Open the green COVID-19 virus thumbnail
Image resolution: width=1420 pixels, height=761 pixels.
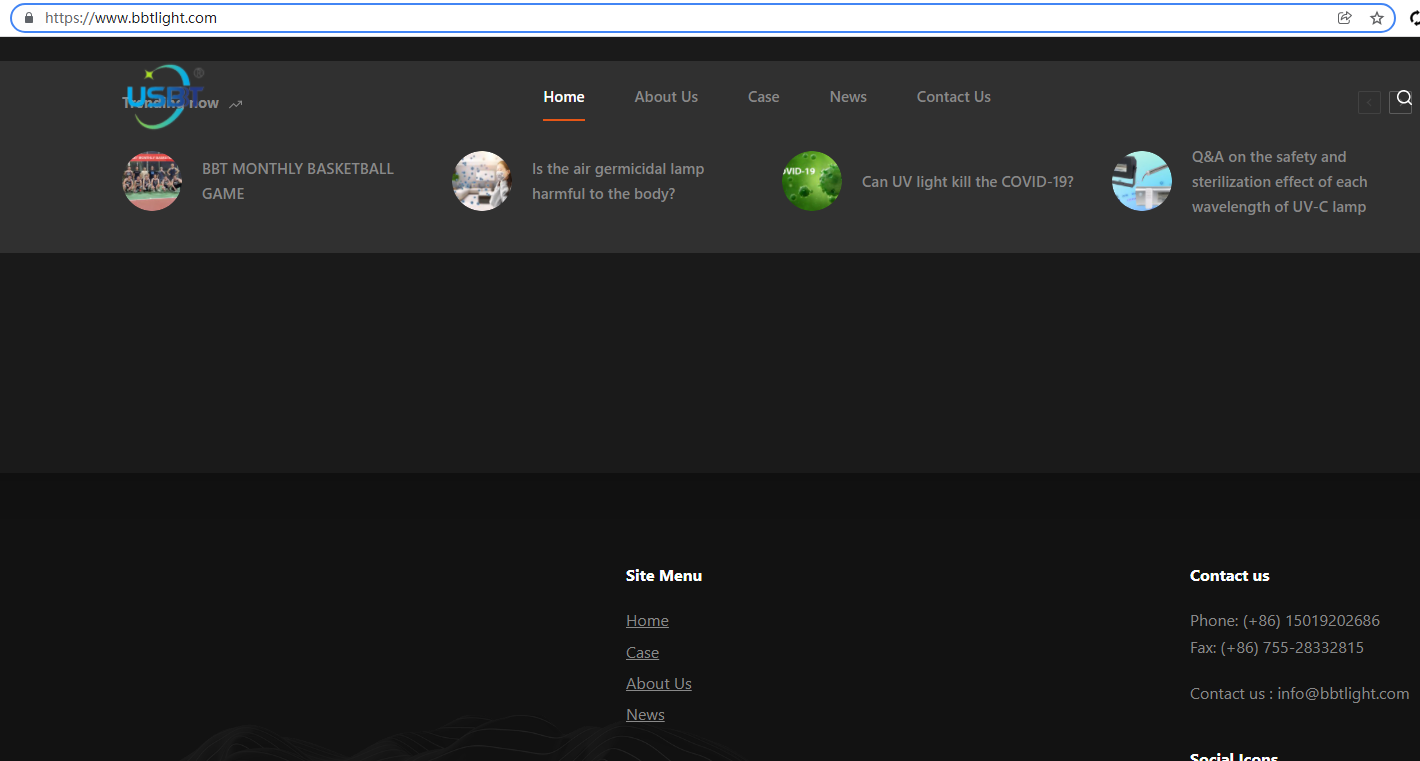point(811,181)
